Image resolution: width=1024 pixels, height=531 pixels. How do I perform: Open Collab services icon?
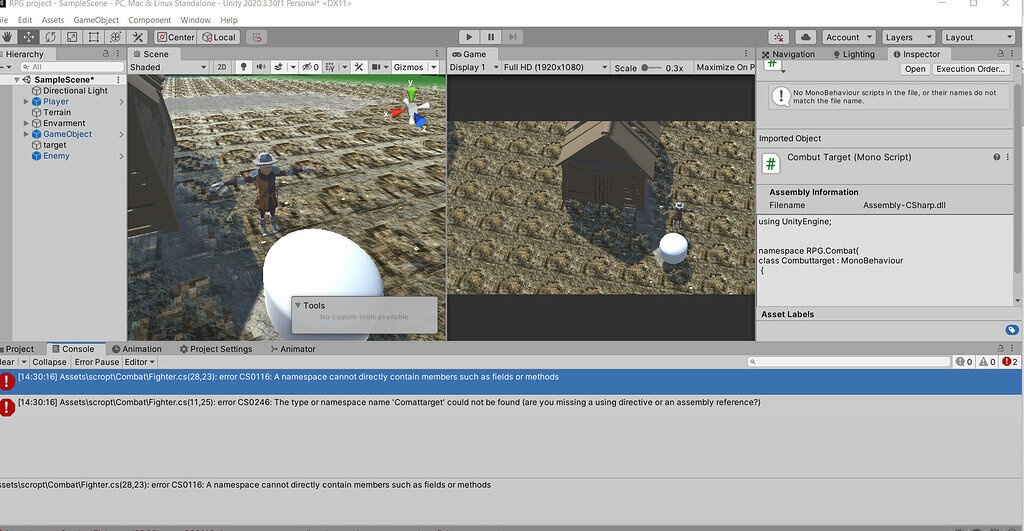pyautogui.click(x=778, y=37)
